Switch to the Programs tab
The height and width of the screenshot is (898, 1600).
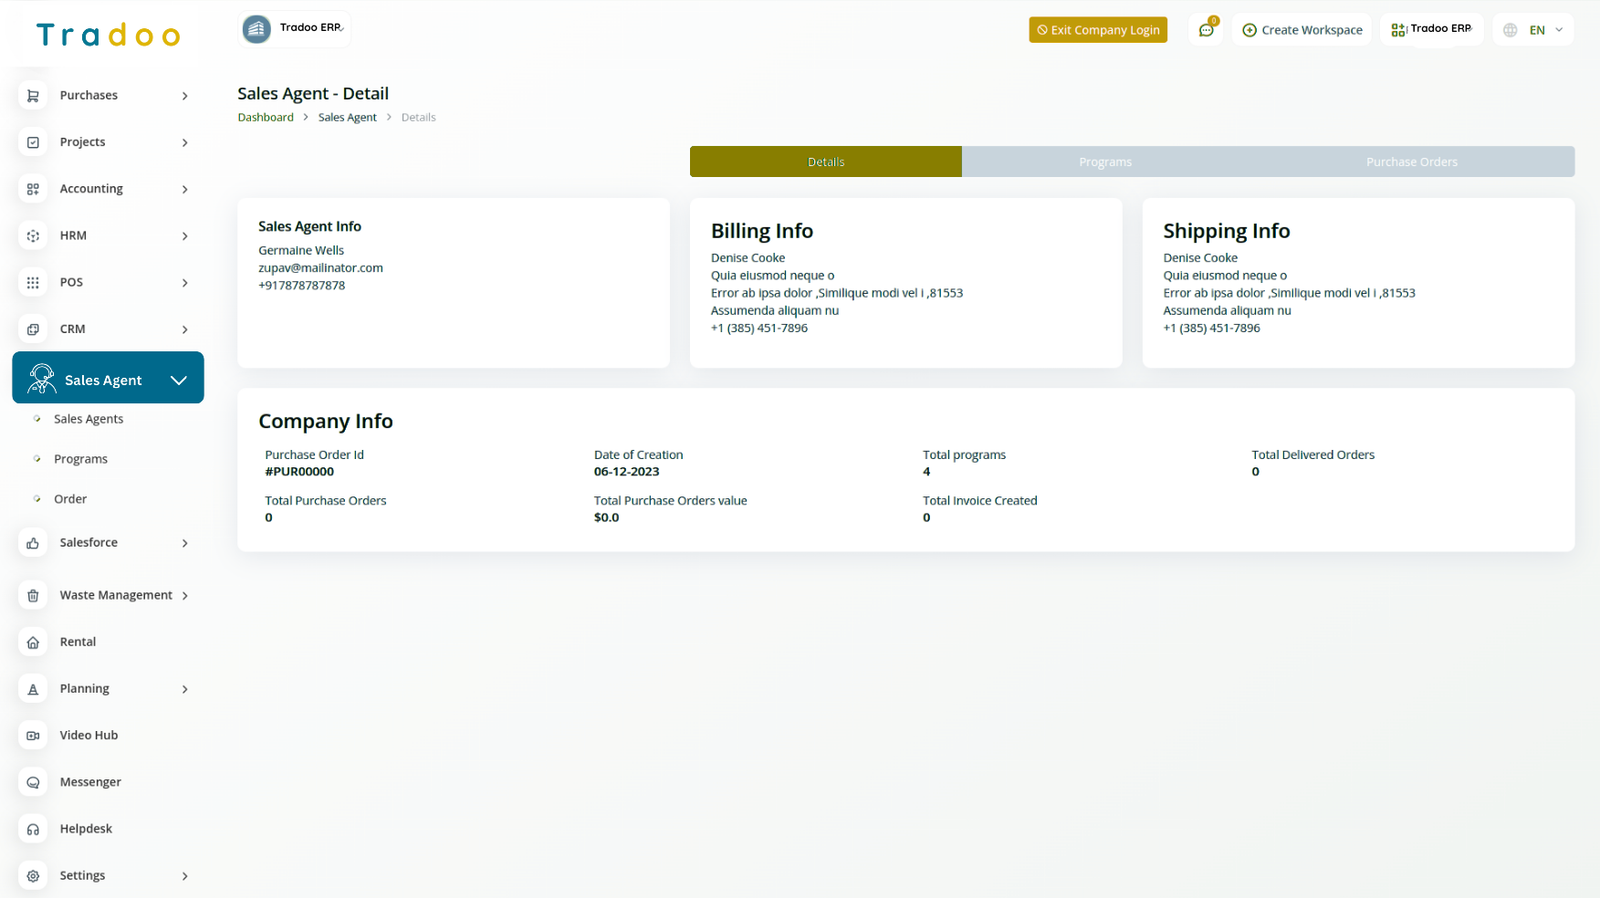click(1105, 162)
